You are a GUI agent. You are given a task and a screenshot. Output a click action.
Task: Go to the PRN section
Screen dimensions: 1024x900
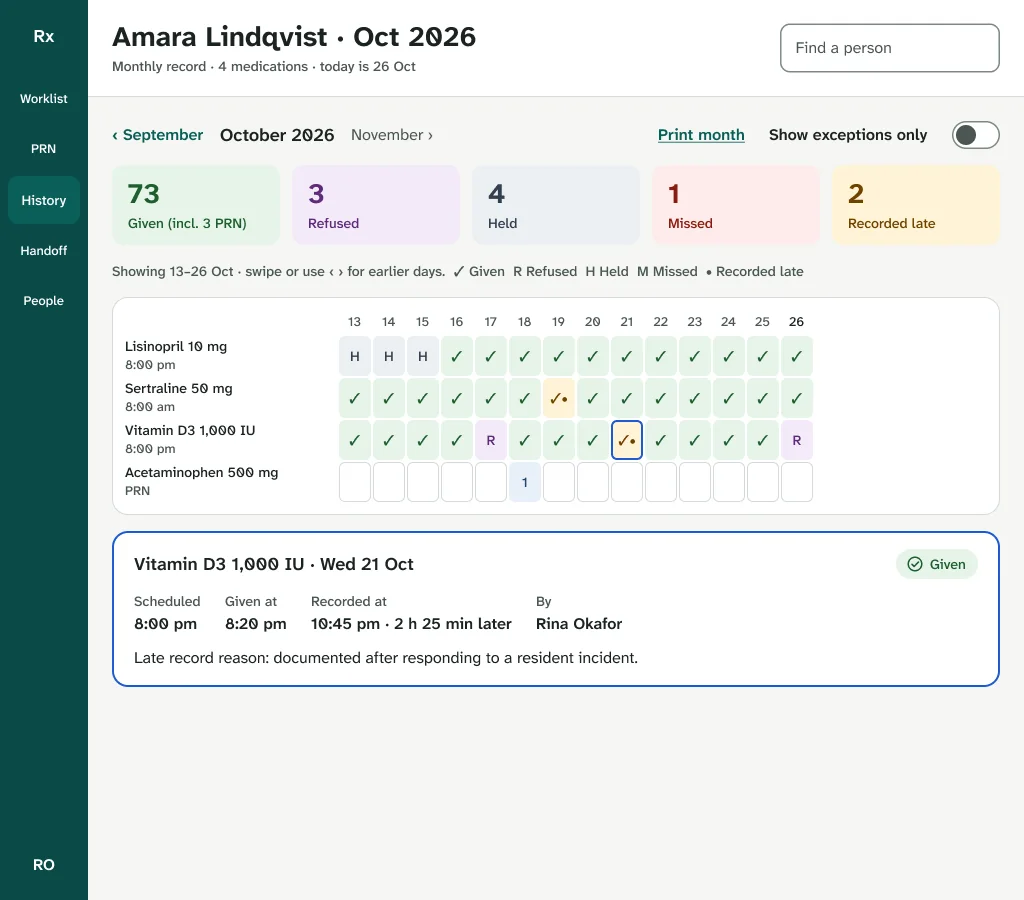point(44,149)
